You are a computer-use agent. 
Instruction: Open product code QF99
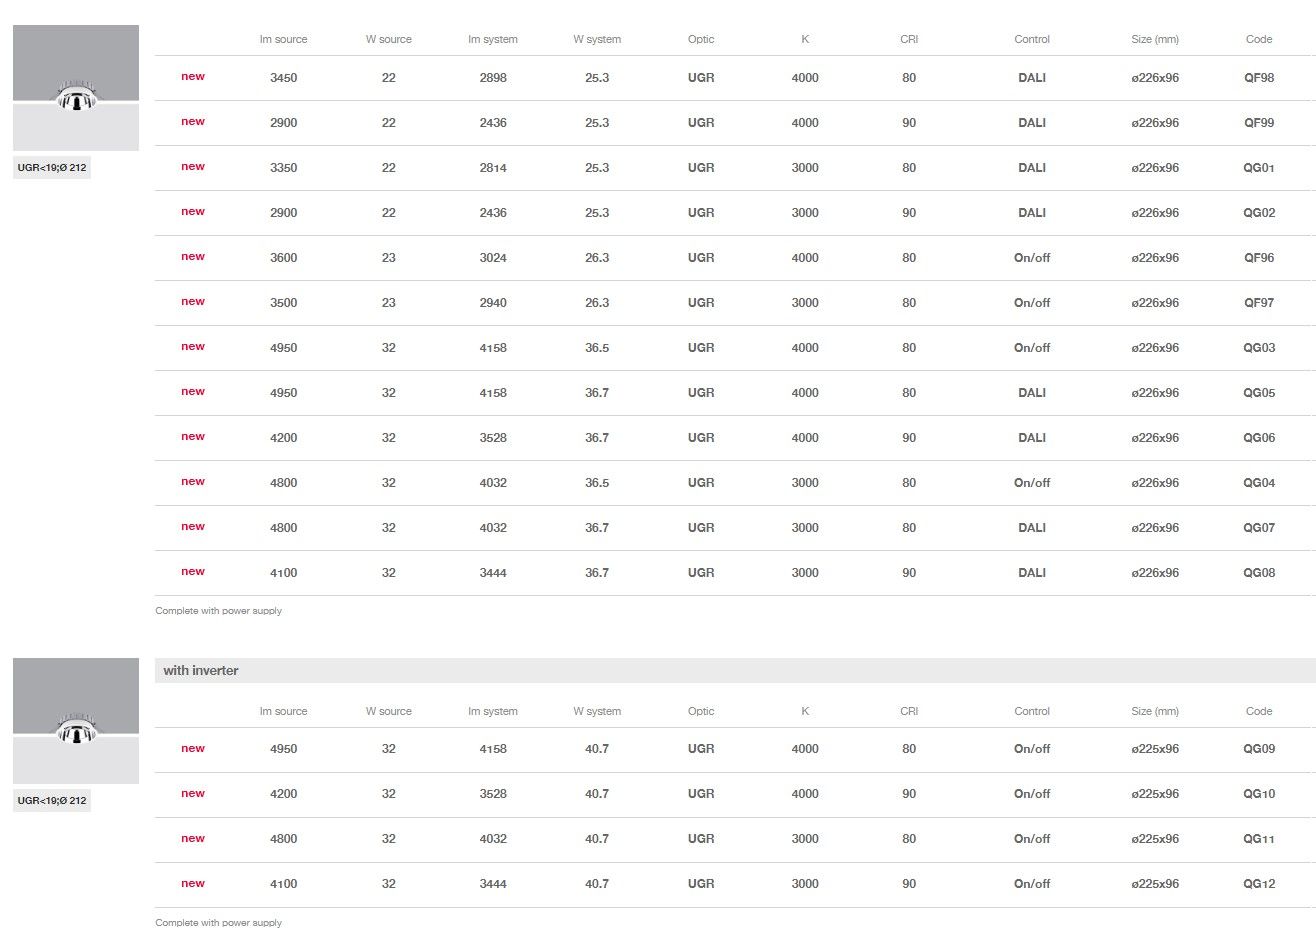coord(1258,123)
